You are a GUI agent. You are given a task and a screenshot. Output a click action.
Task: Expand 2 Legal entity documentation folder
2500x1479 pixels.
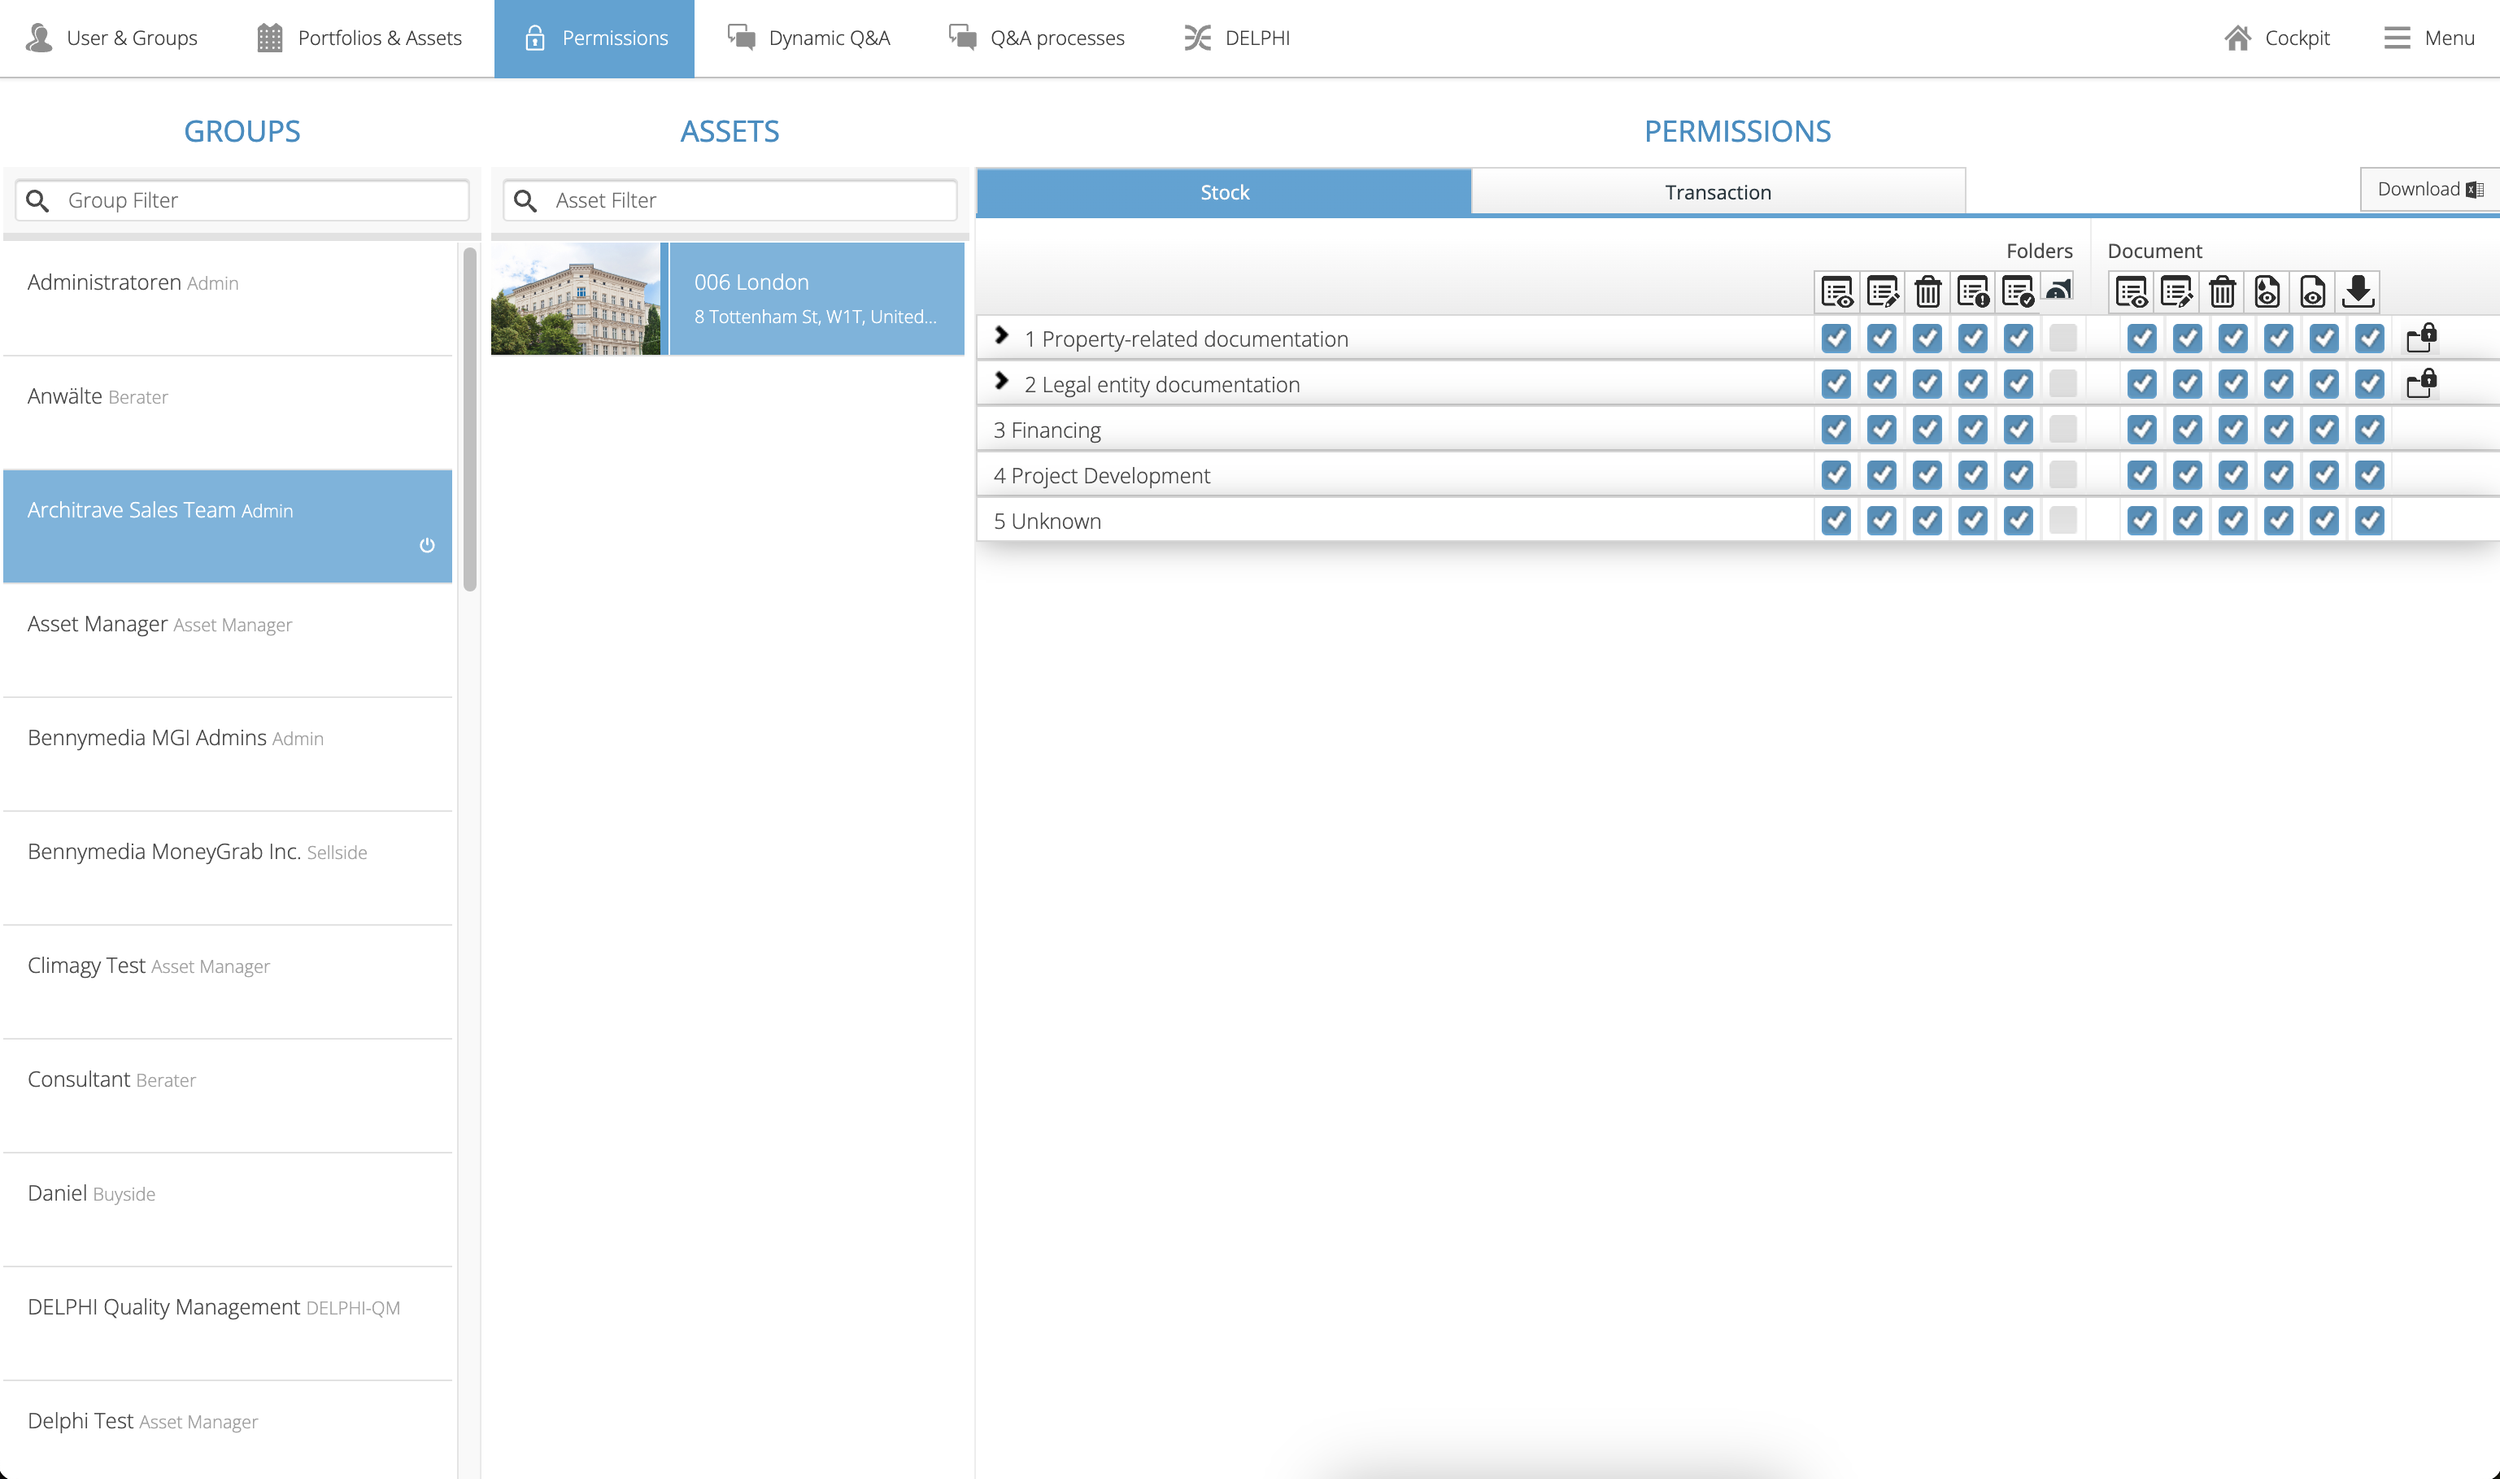pyautogui.click(x=1001, y=382)
